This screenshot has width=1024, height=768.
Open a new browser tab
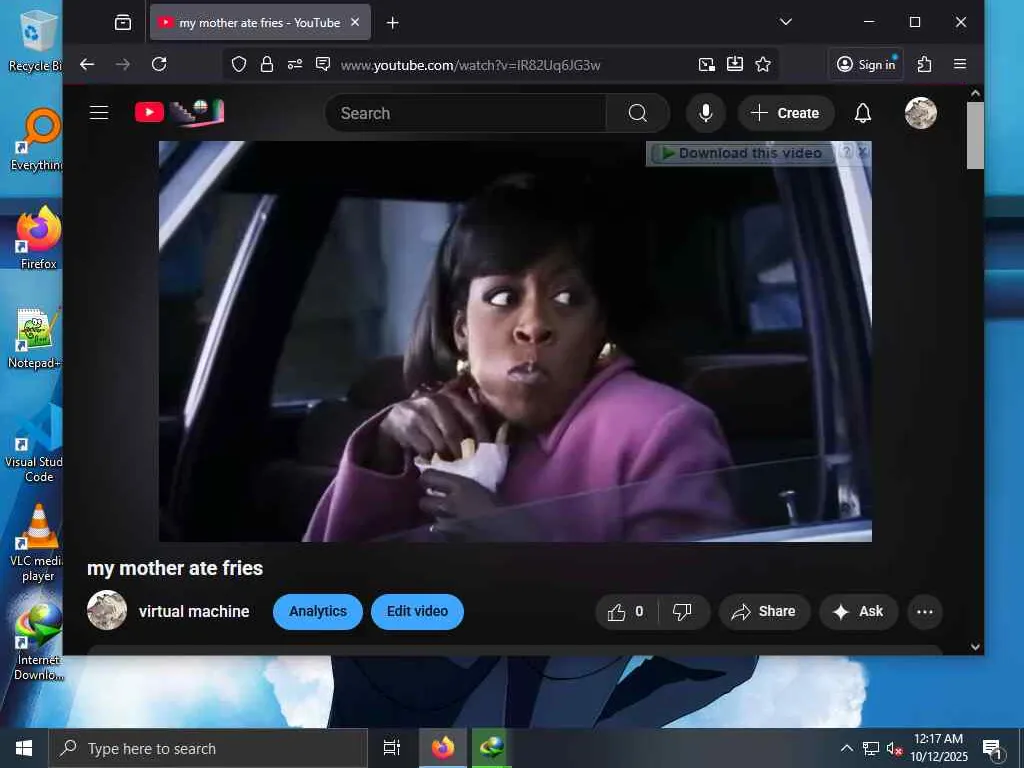(x=392, y=23)
